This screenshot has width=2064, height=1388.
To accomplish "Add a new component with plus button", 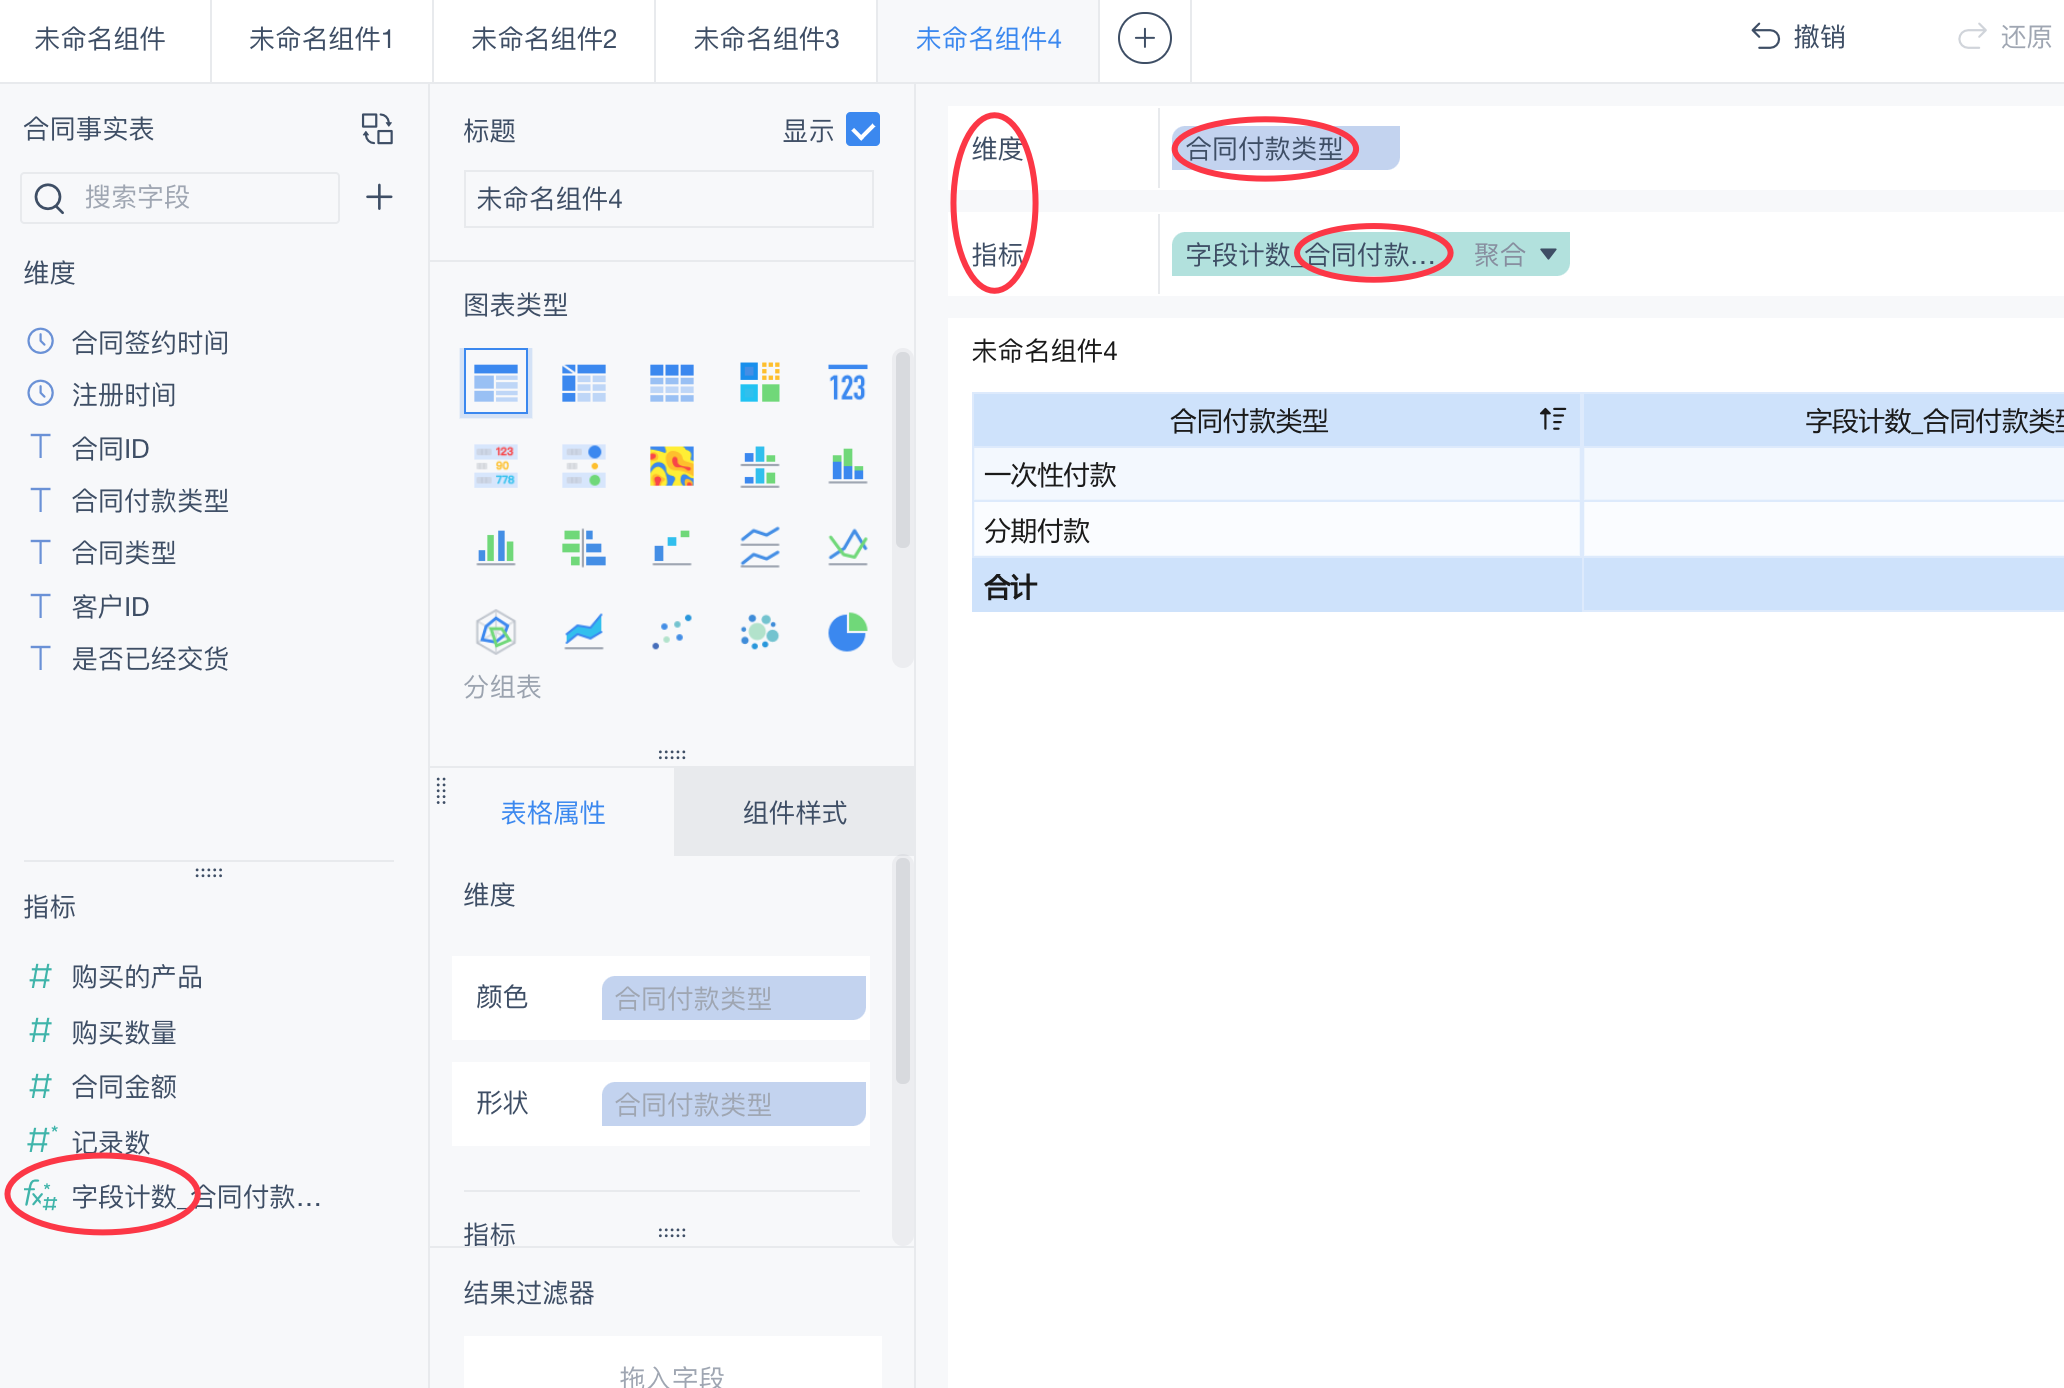I will click(1144, 39).
